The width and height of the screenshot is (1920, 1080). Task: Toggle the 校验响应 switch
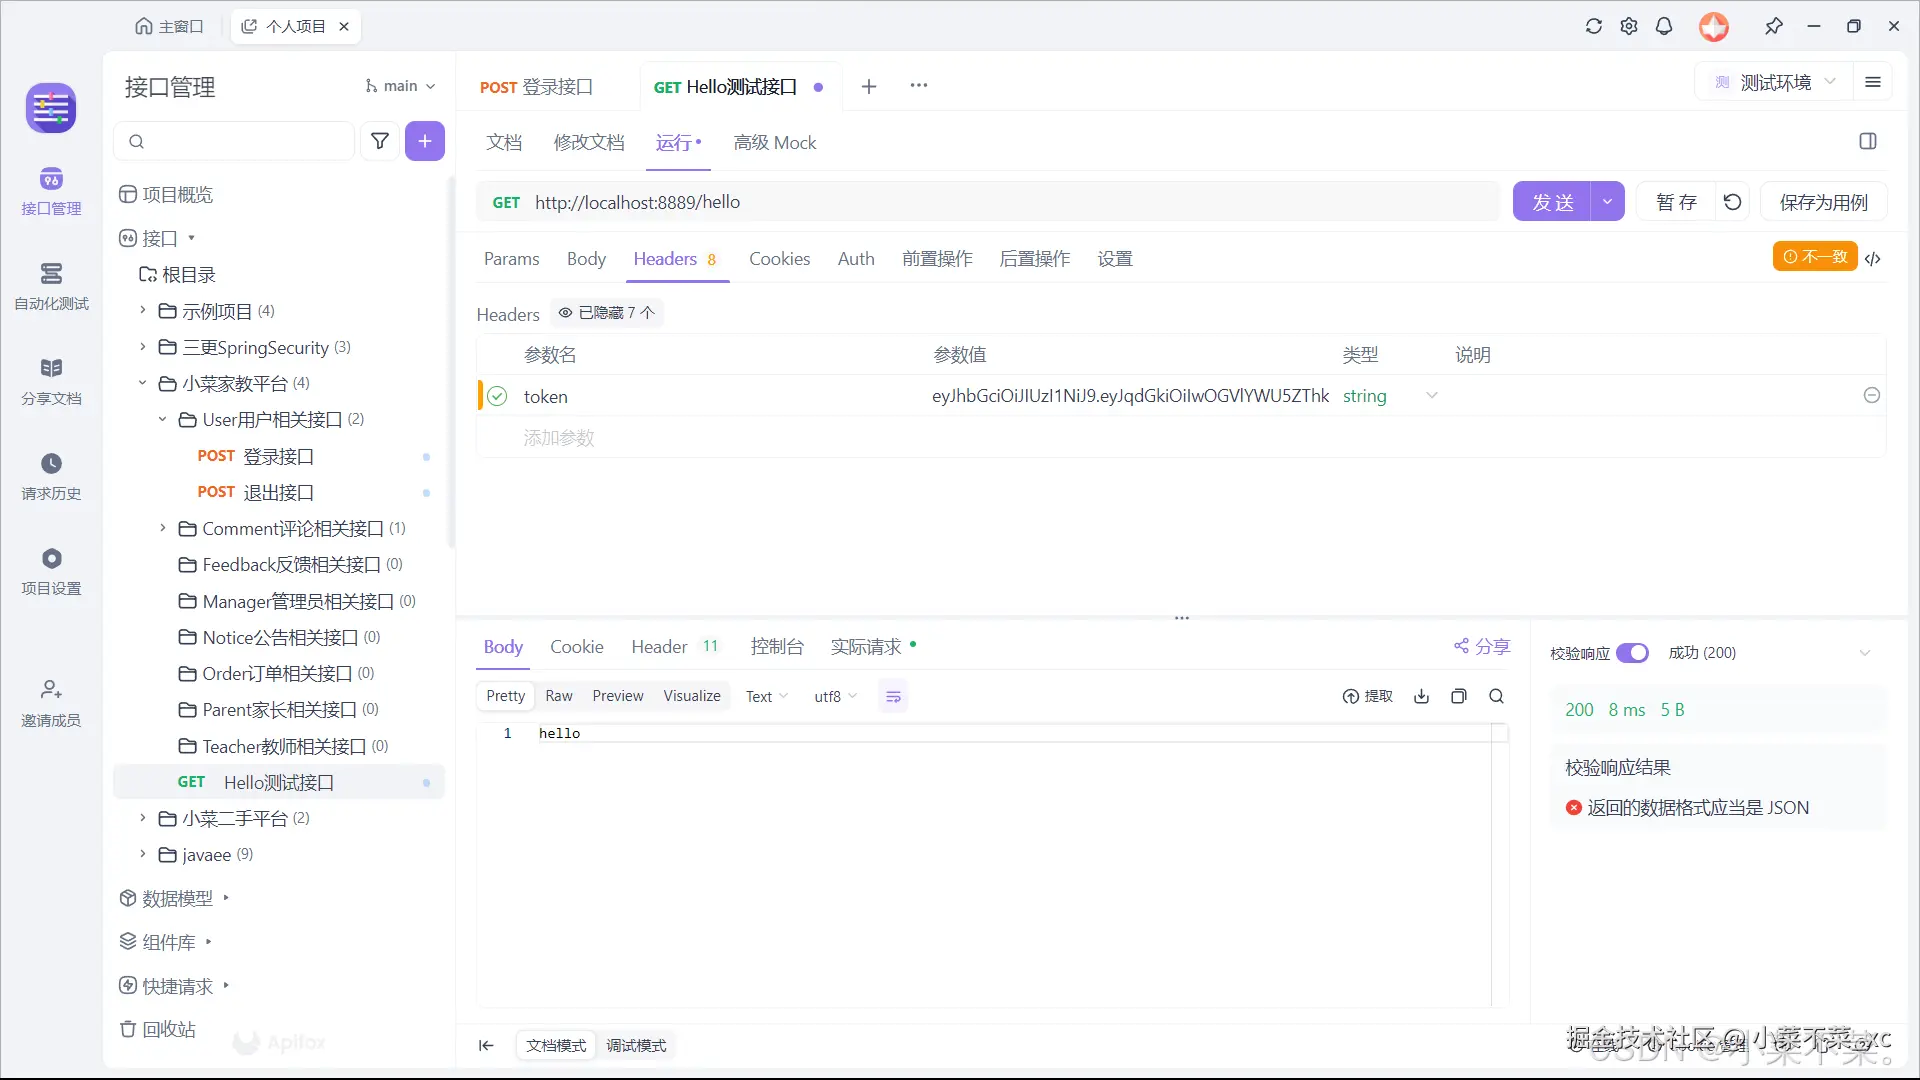[x=1632, y=653]
